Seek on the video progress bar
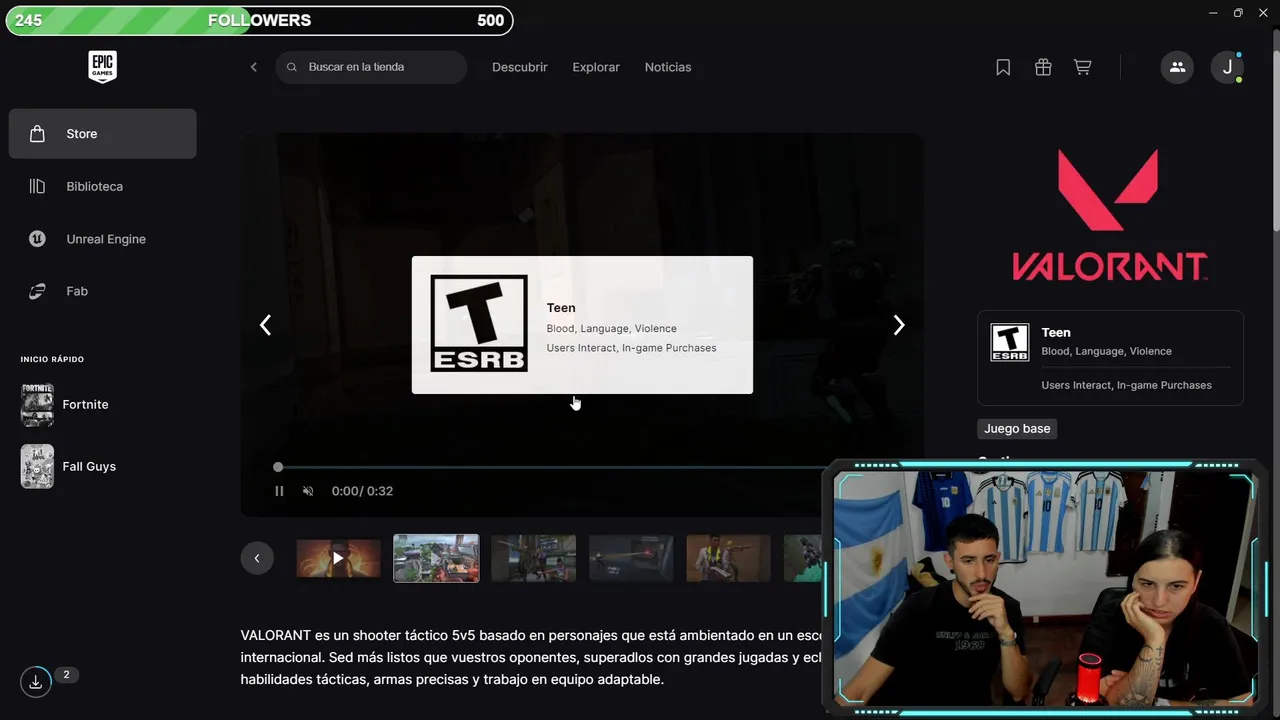Screen dimensions: 1280x720 550,467
